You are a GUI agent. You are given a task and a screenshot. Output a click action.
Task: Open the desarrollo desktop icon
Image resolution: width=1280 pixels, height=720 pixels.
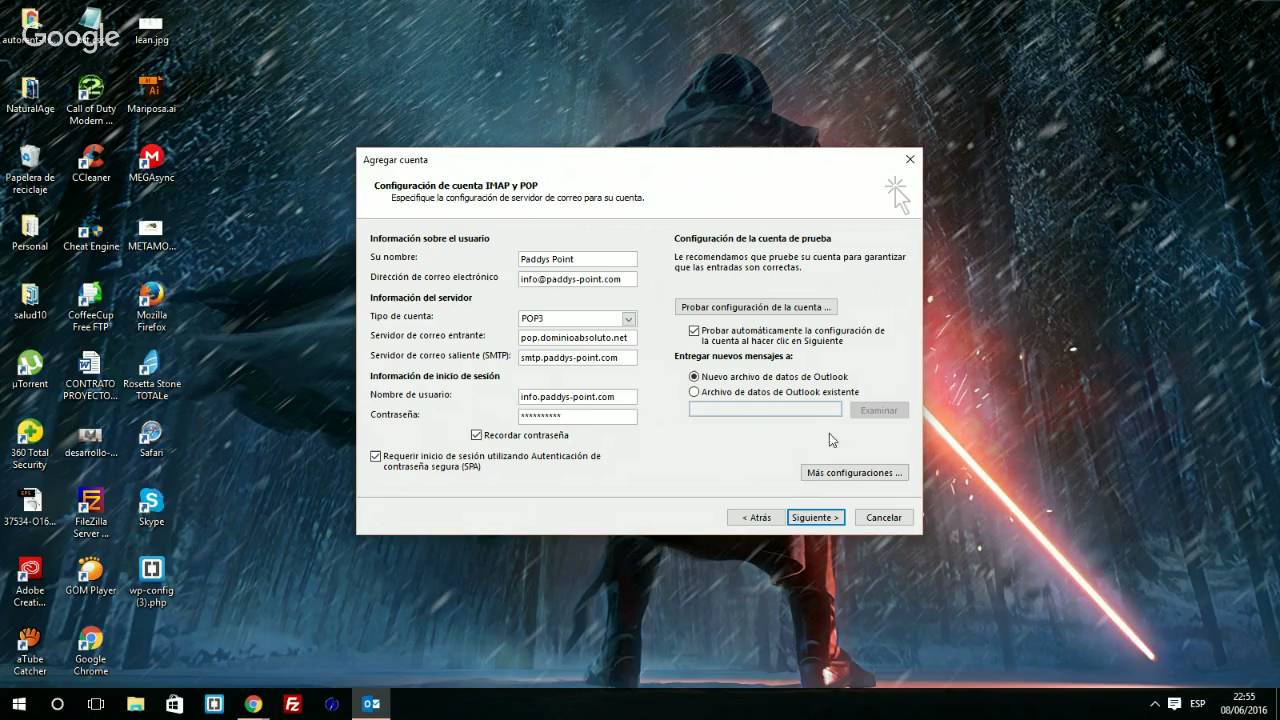tap(91, 439)
